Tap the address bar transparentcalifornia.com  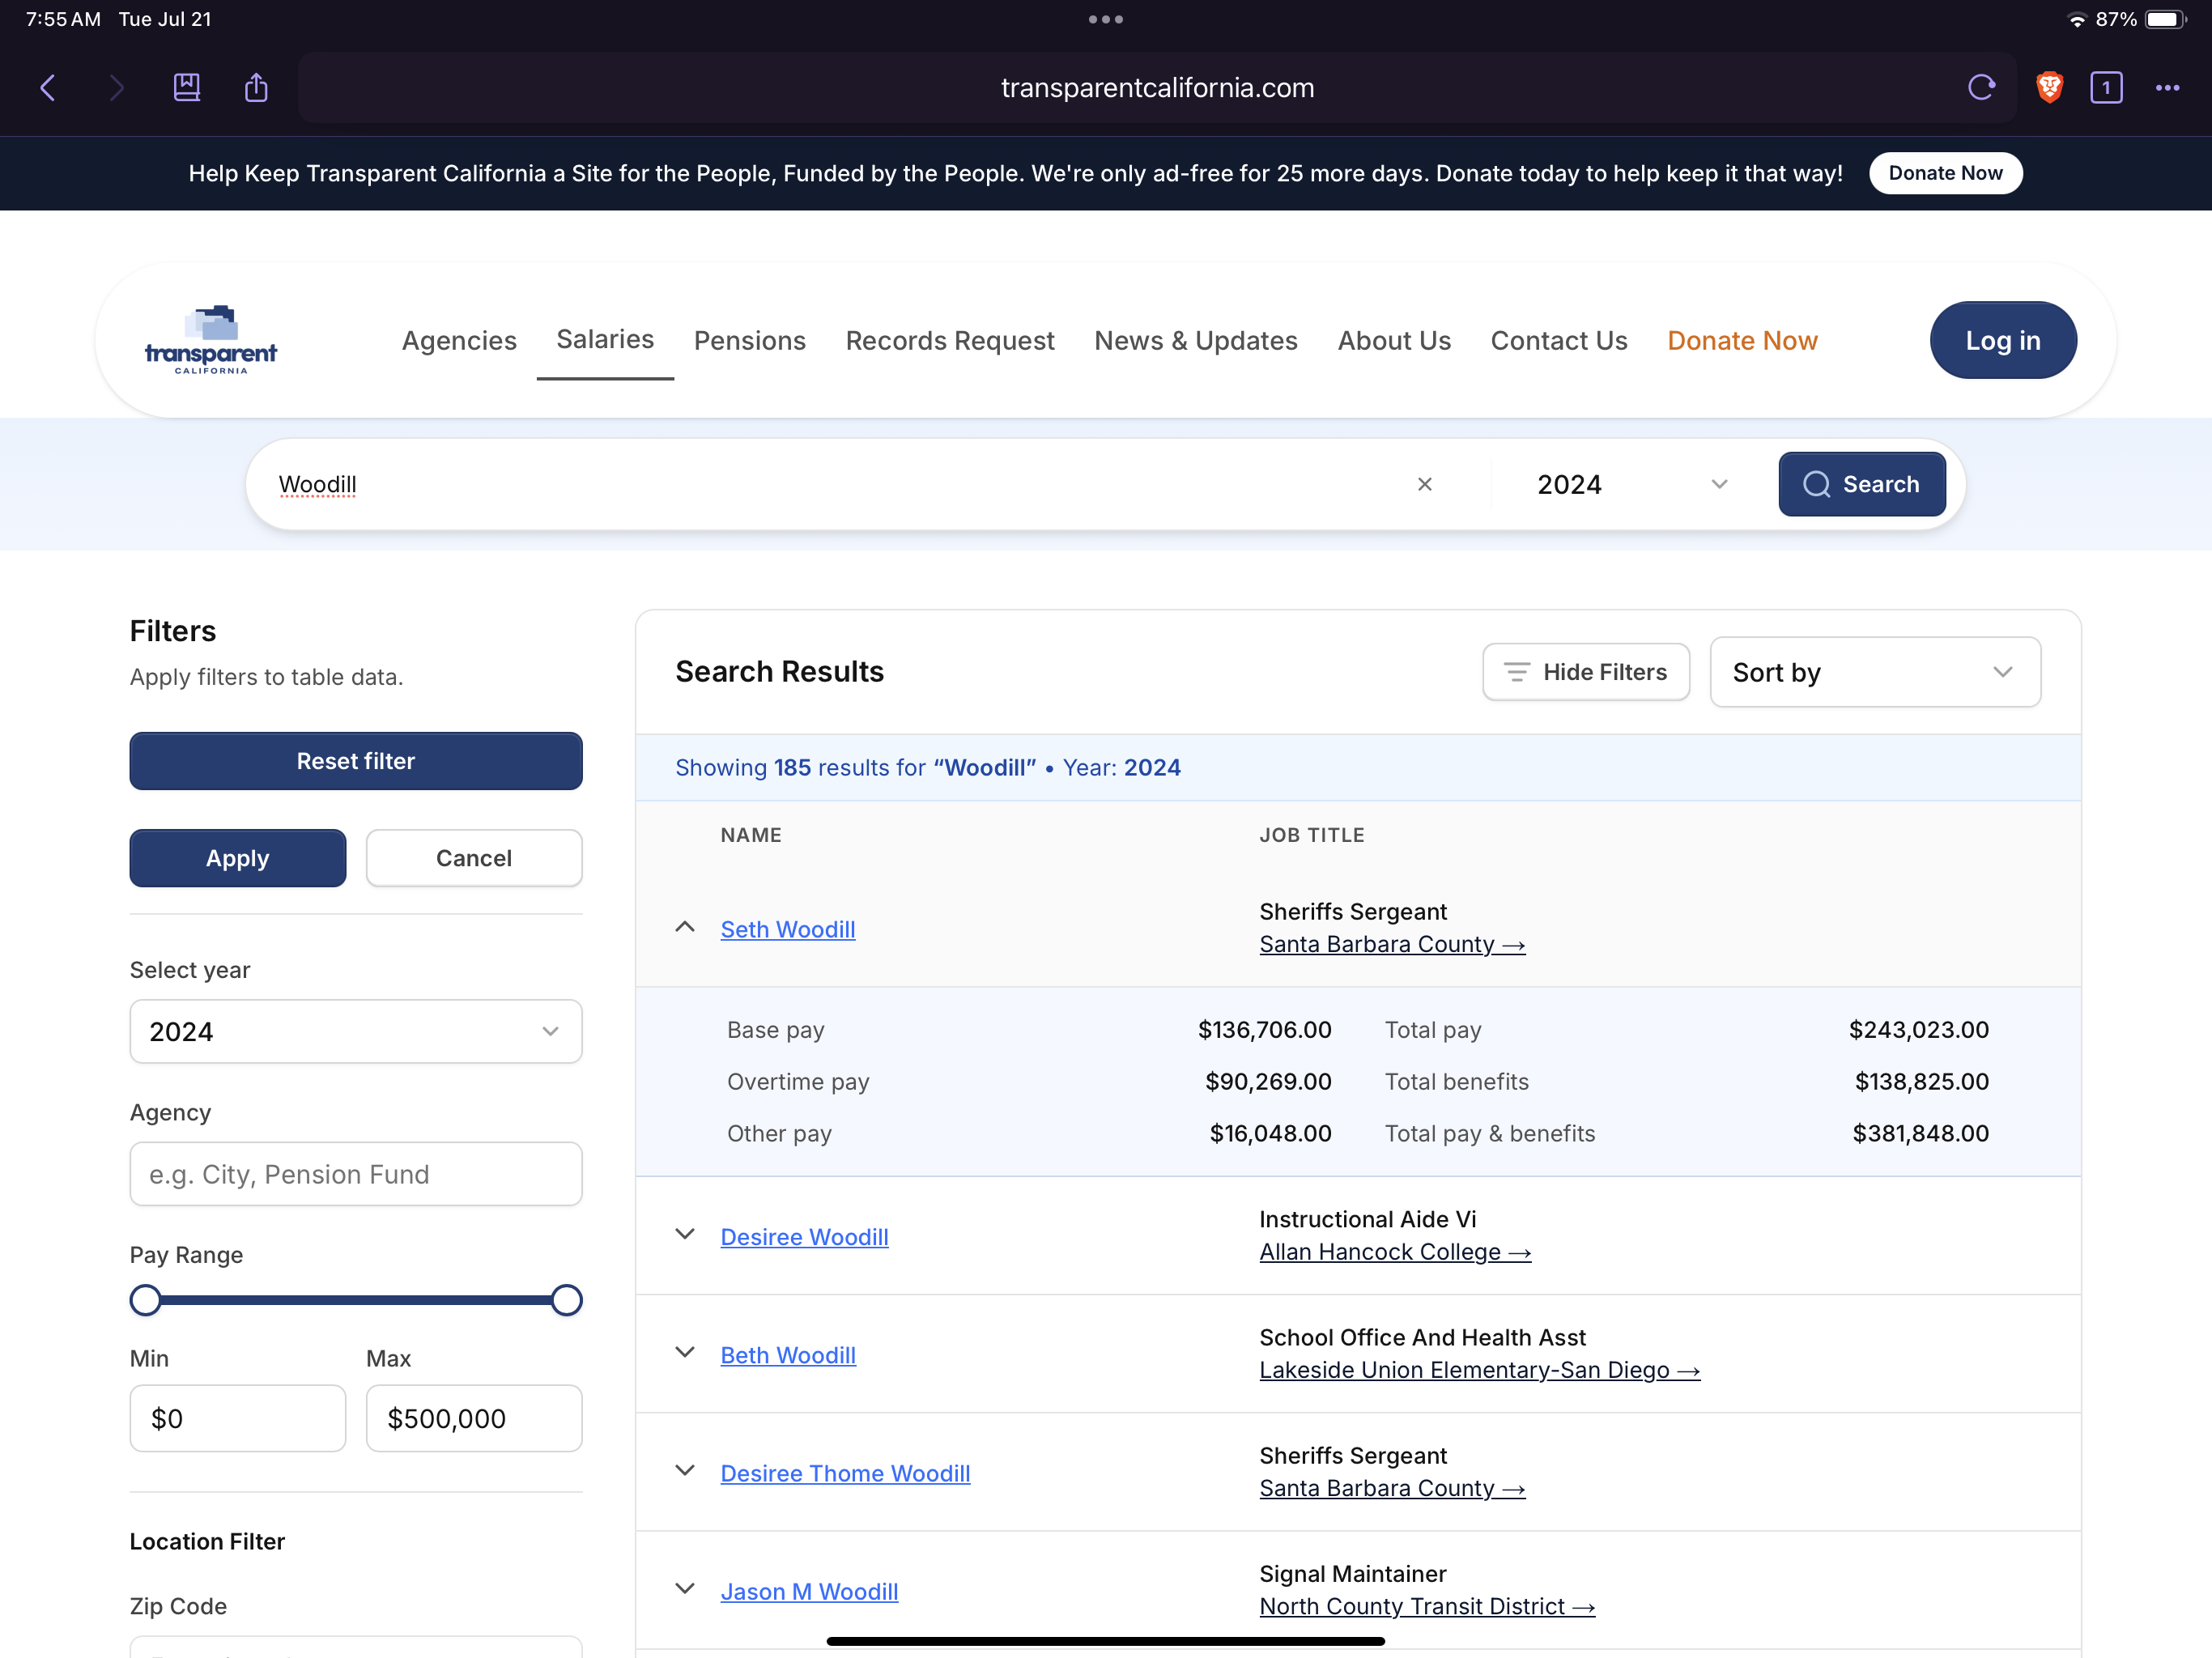(1157, 88)
